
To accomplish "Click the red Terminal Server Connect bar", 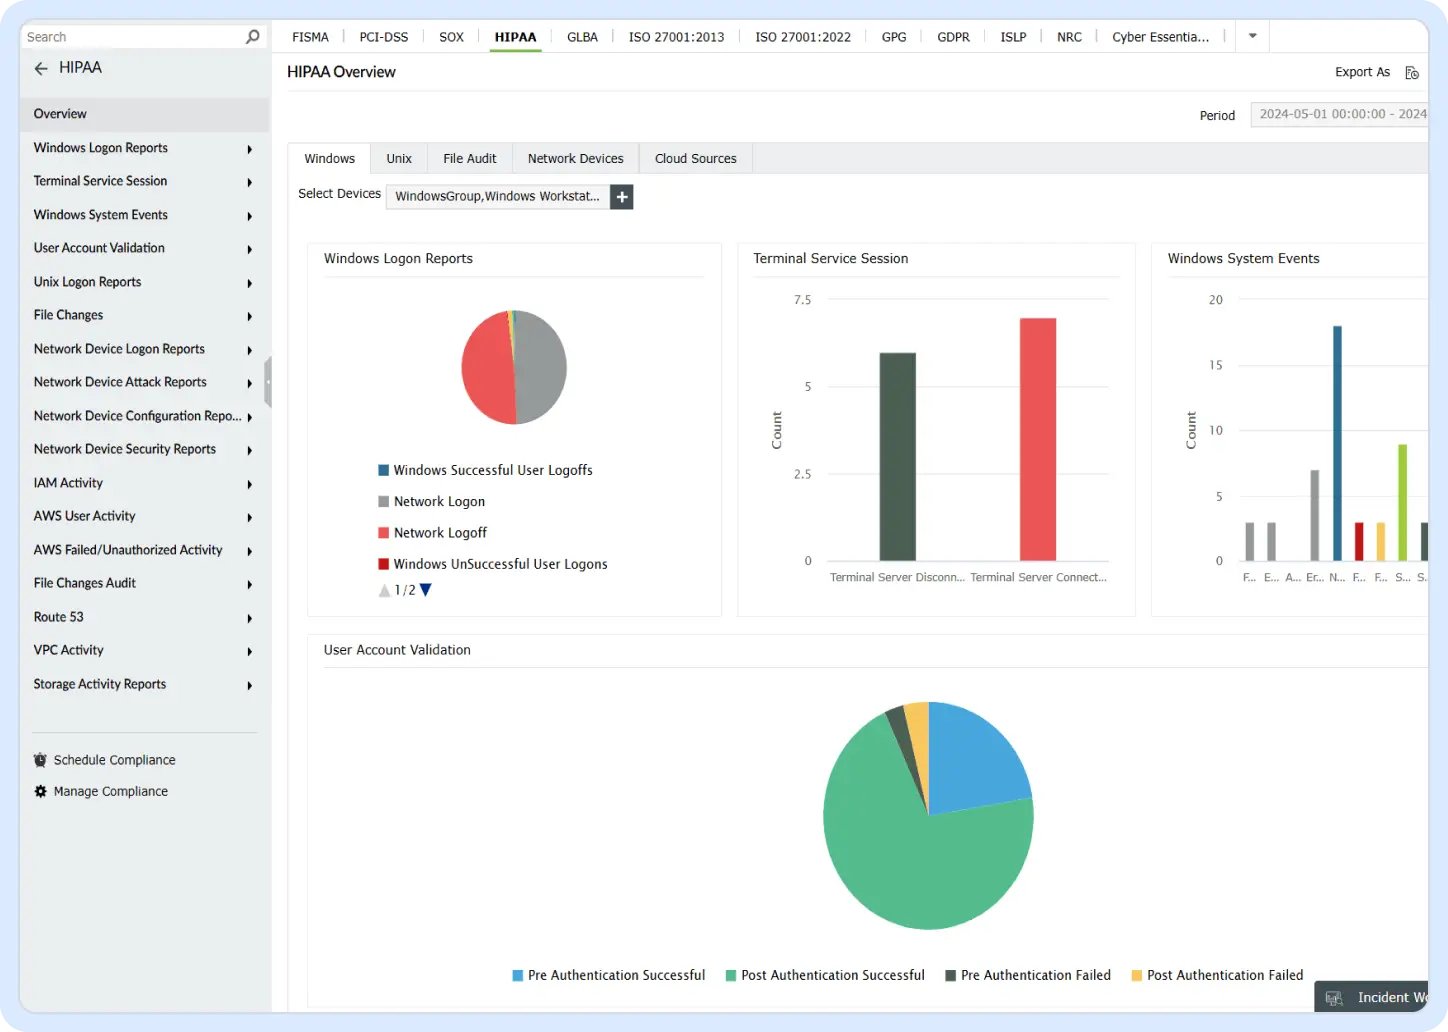I will point(1038,439).
